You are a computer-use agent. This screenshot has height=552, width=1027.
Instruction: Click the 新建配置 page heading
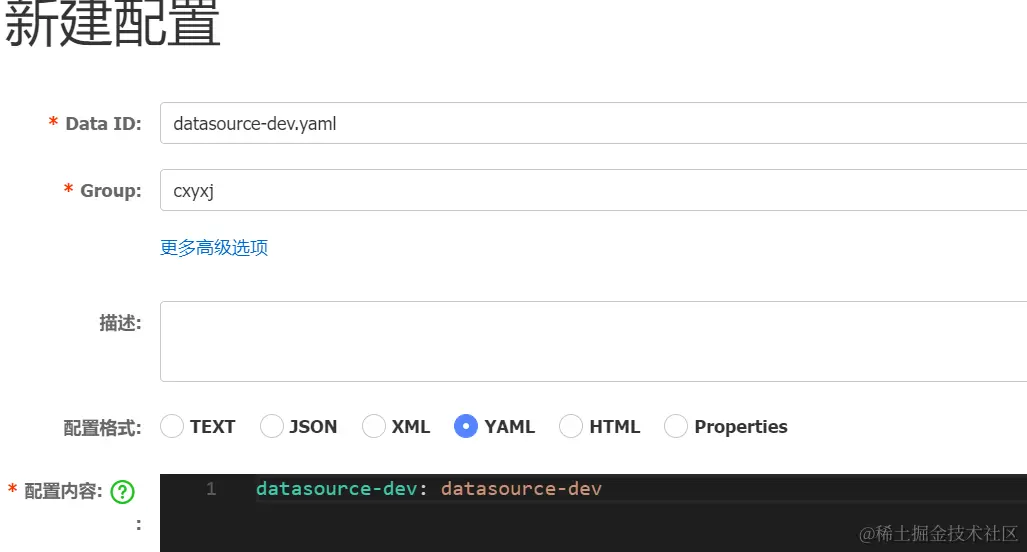pos(112,25)
